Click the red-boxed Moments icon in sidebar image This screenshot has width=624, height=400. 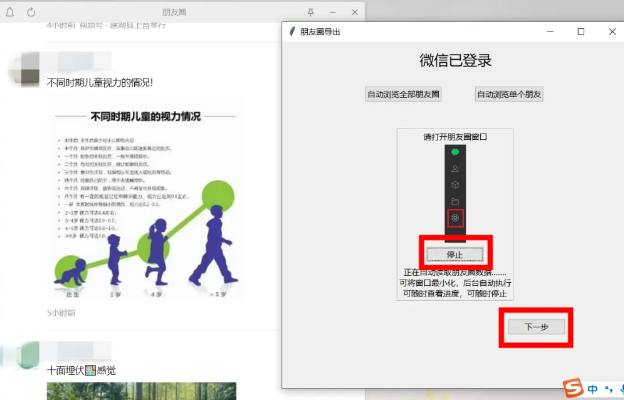pos(455,217)
